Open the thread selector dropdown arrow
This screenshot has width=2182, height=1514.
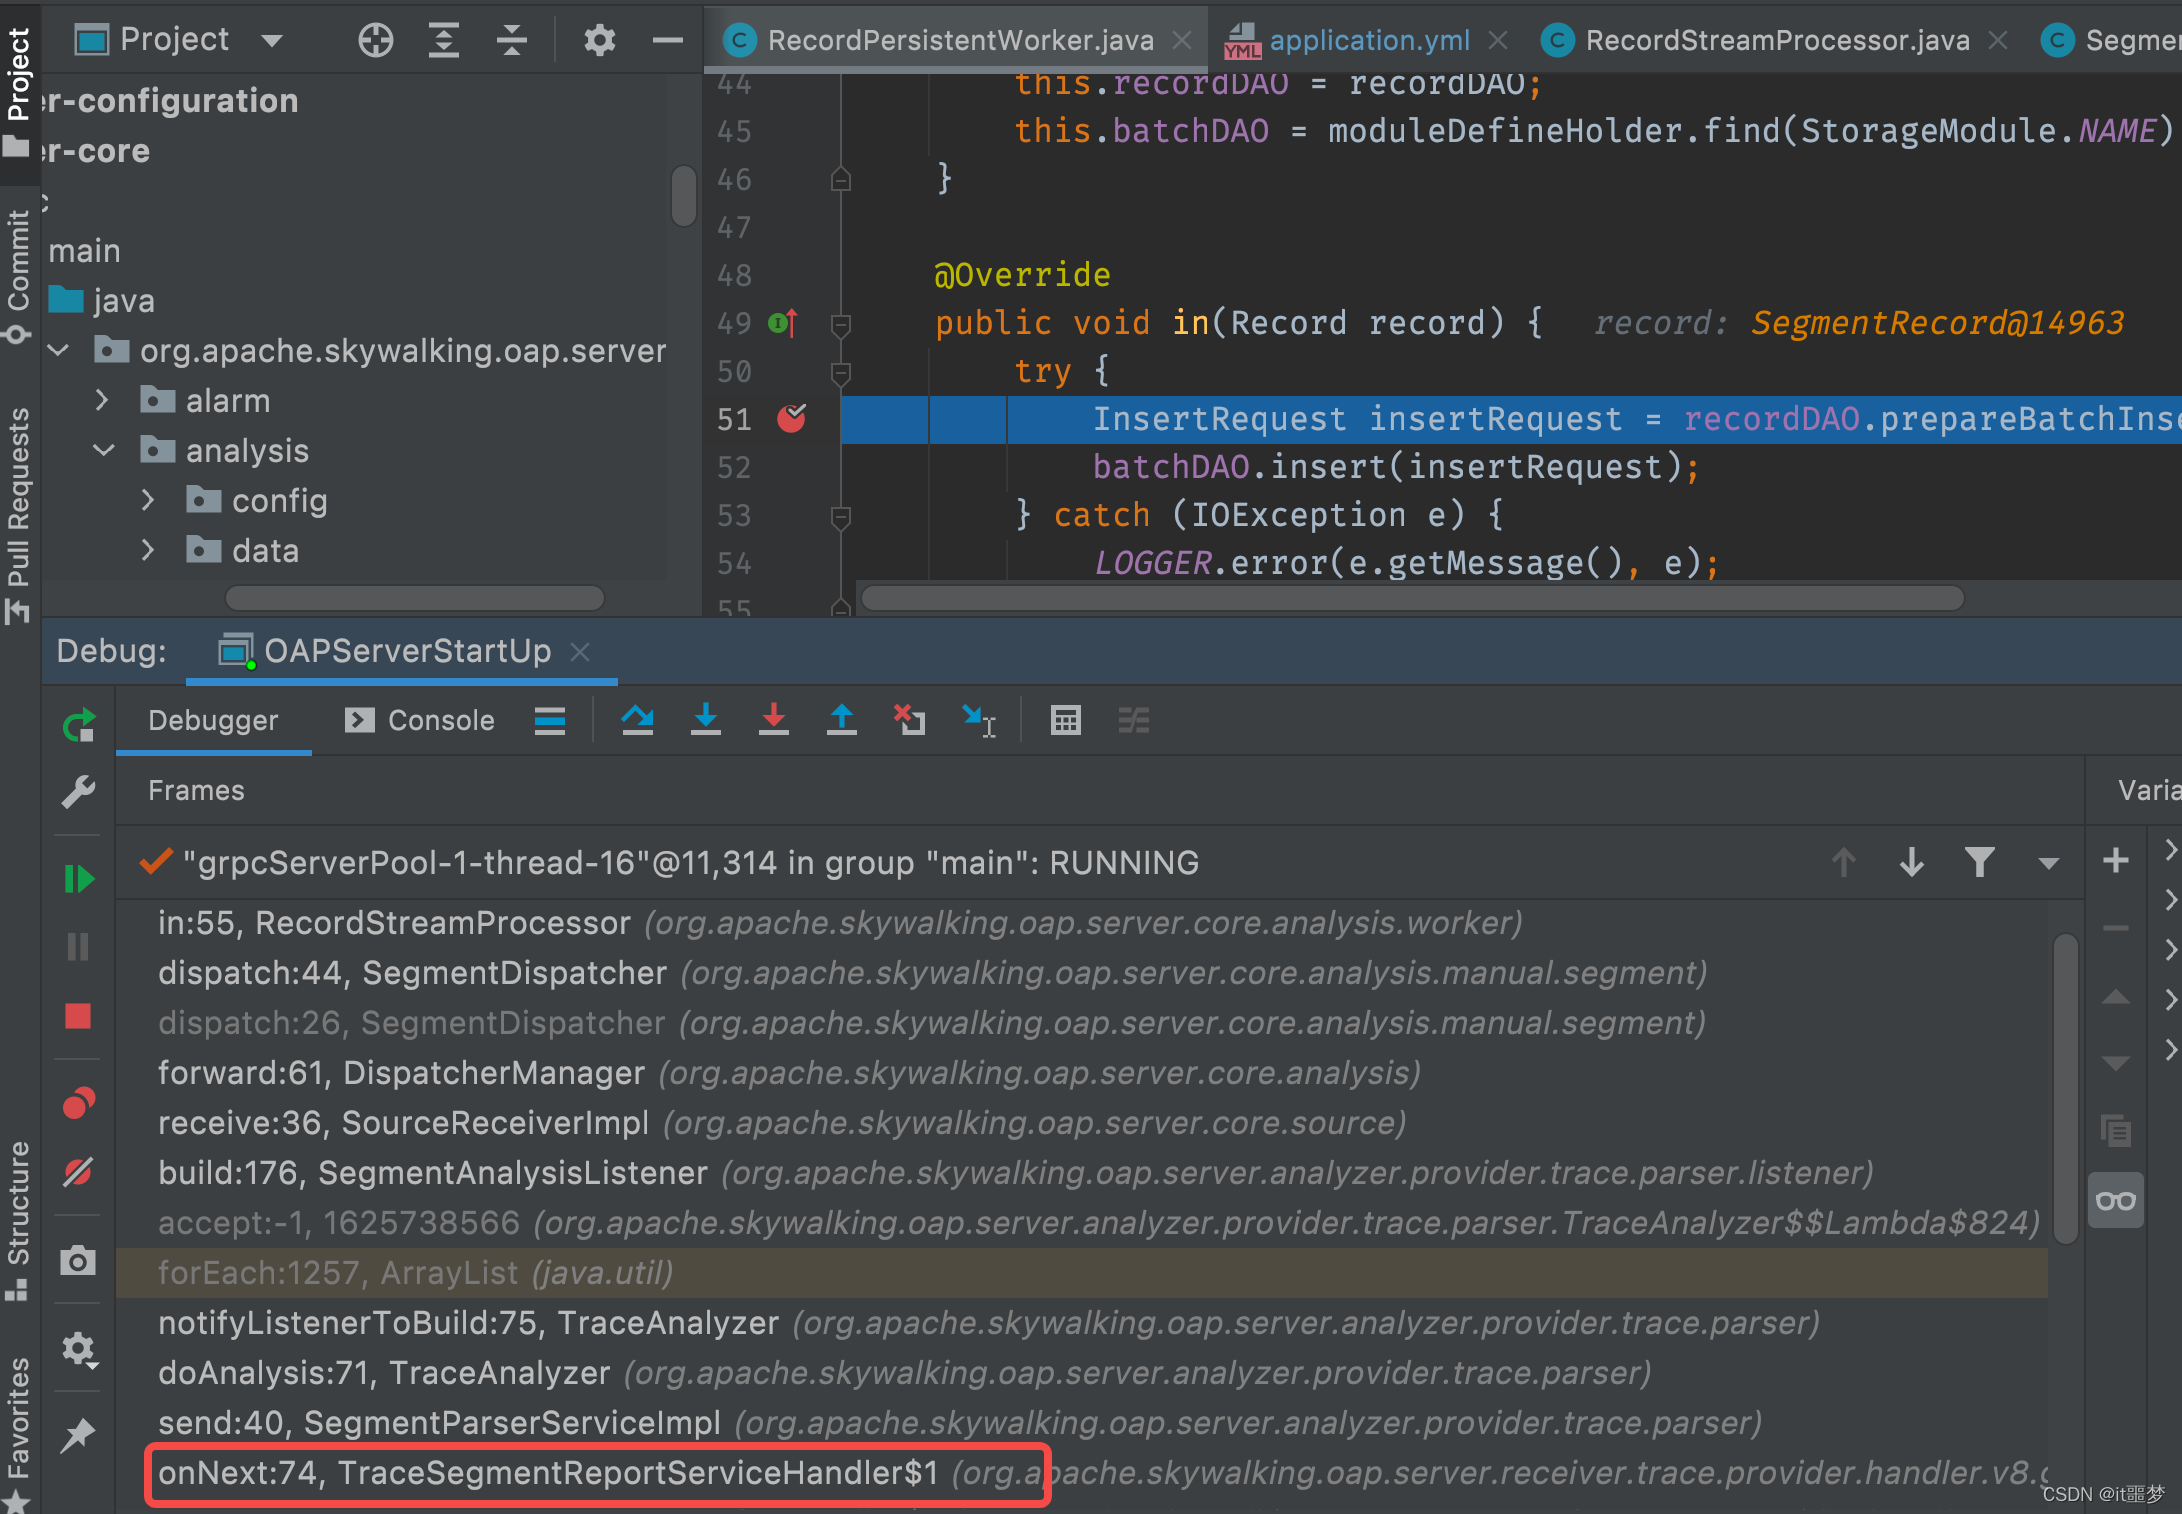pos(2048,863)
